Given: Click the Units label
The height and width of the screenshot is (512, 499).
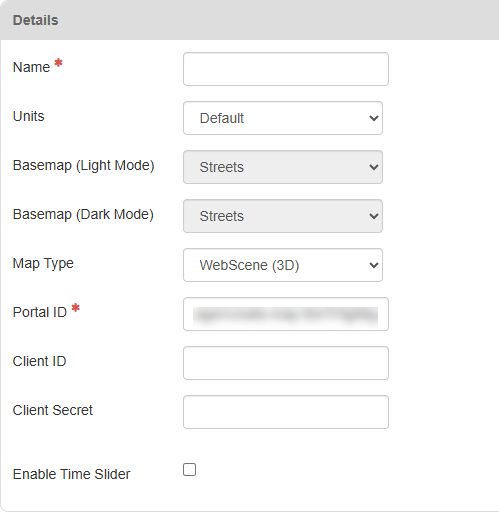Looking at the screenshot, I should pos(28,116).
